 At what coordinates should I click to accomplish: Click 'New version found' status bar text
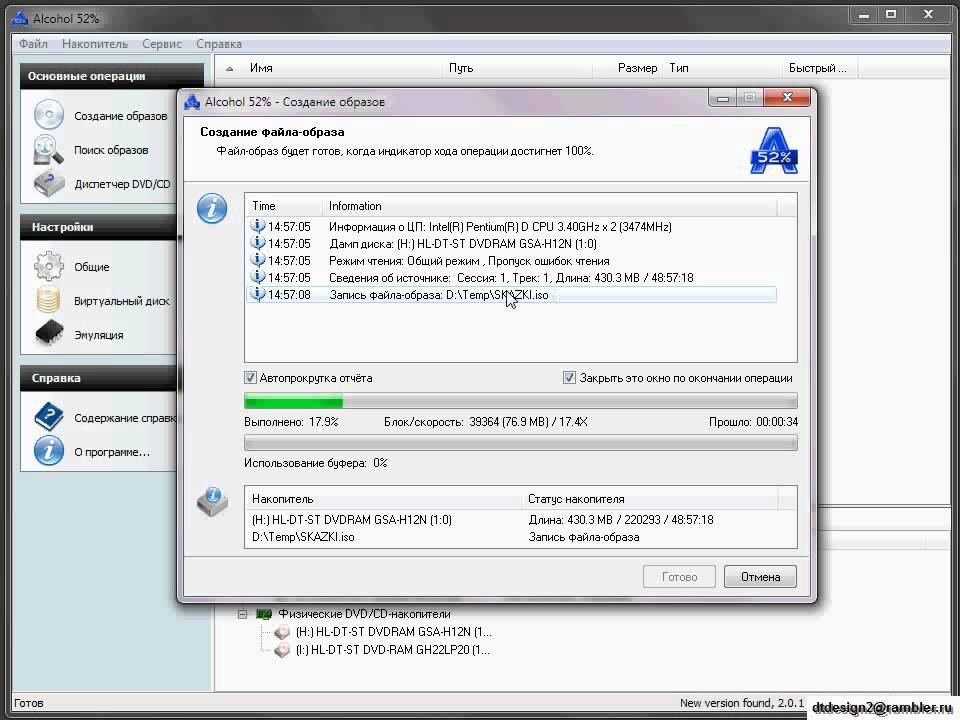pos(741,702)
